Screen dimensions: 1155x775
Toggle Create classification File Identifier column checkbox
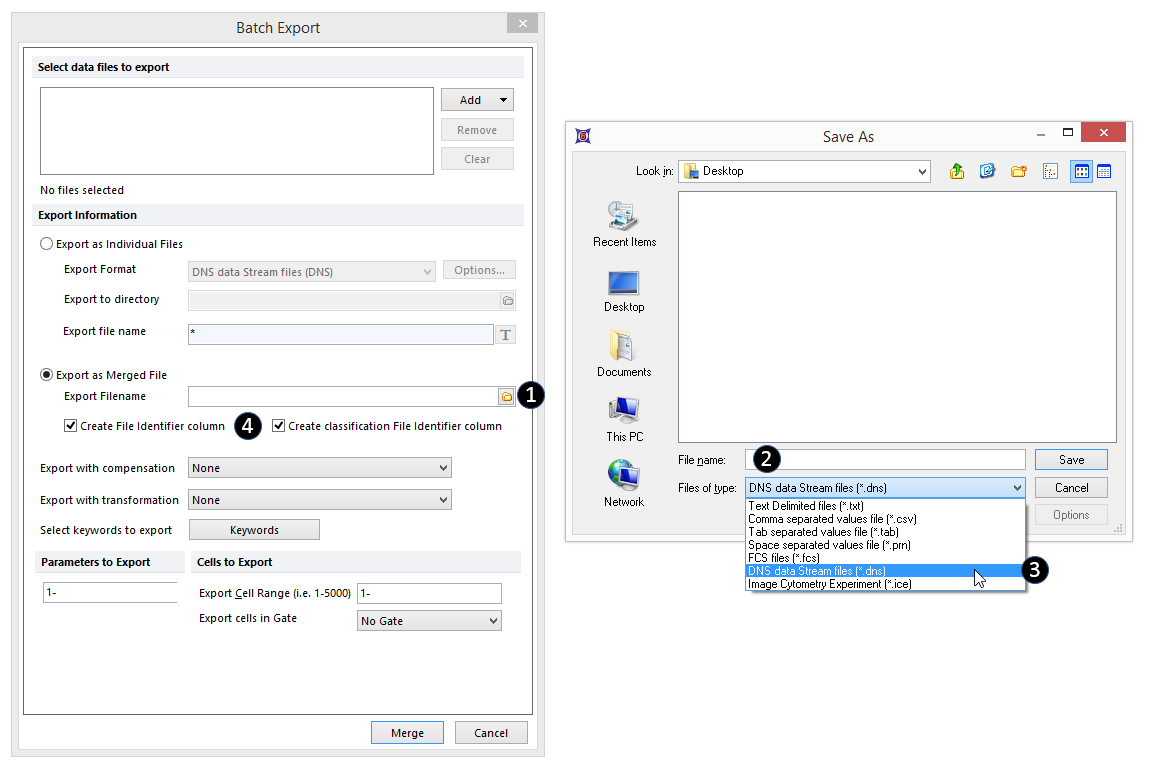tap(279, 426)
